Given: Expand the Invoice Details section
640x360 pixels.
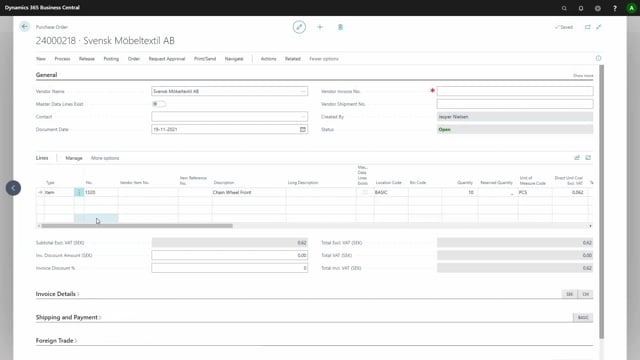Looking at the screenshot, I should pyautogui.click(x=57, y=294).
